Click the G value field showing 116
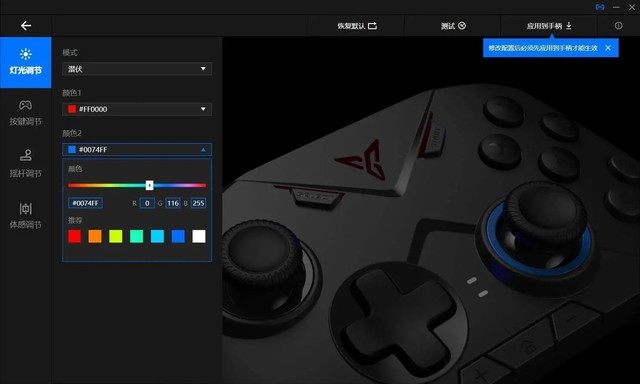The image size is (640, 384). click(x=173, y=203)
